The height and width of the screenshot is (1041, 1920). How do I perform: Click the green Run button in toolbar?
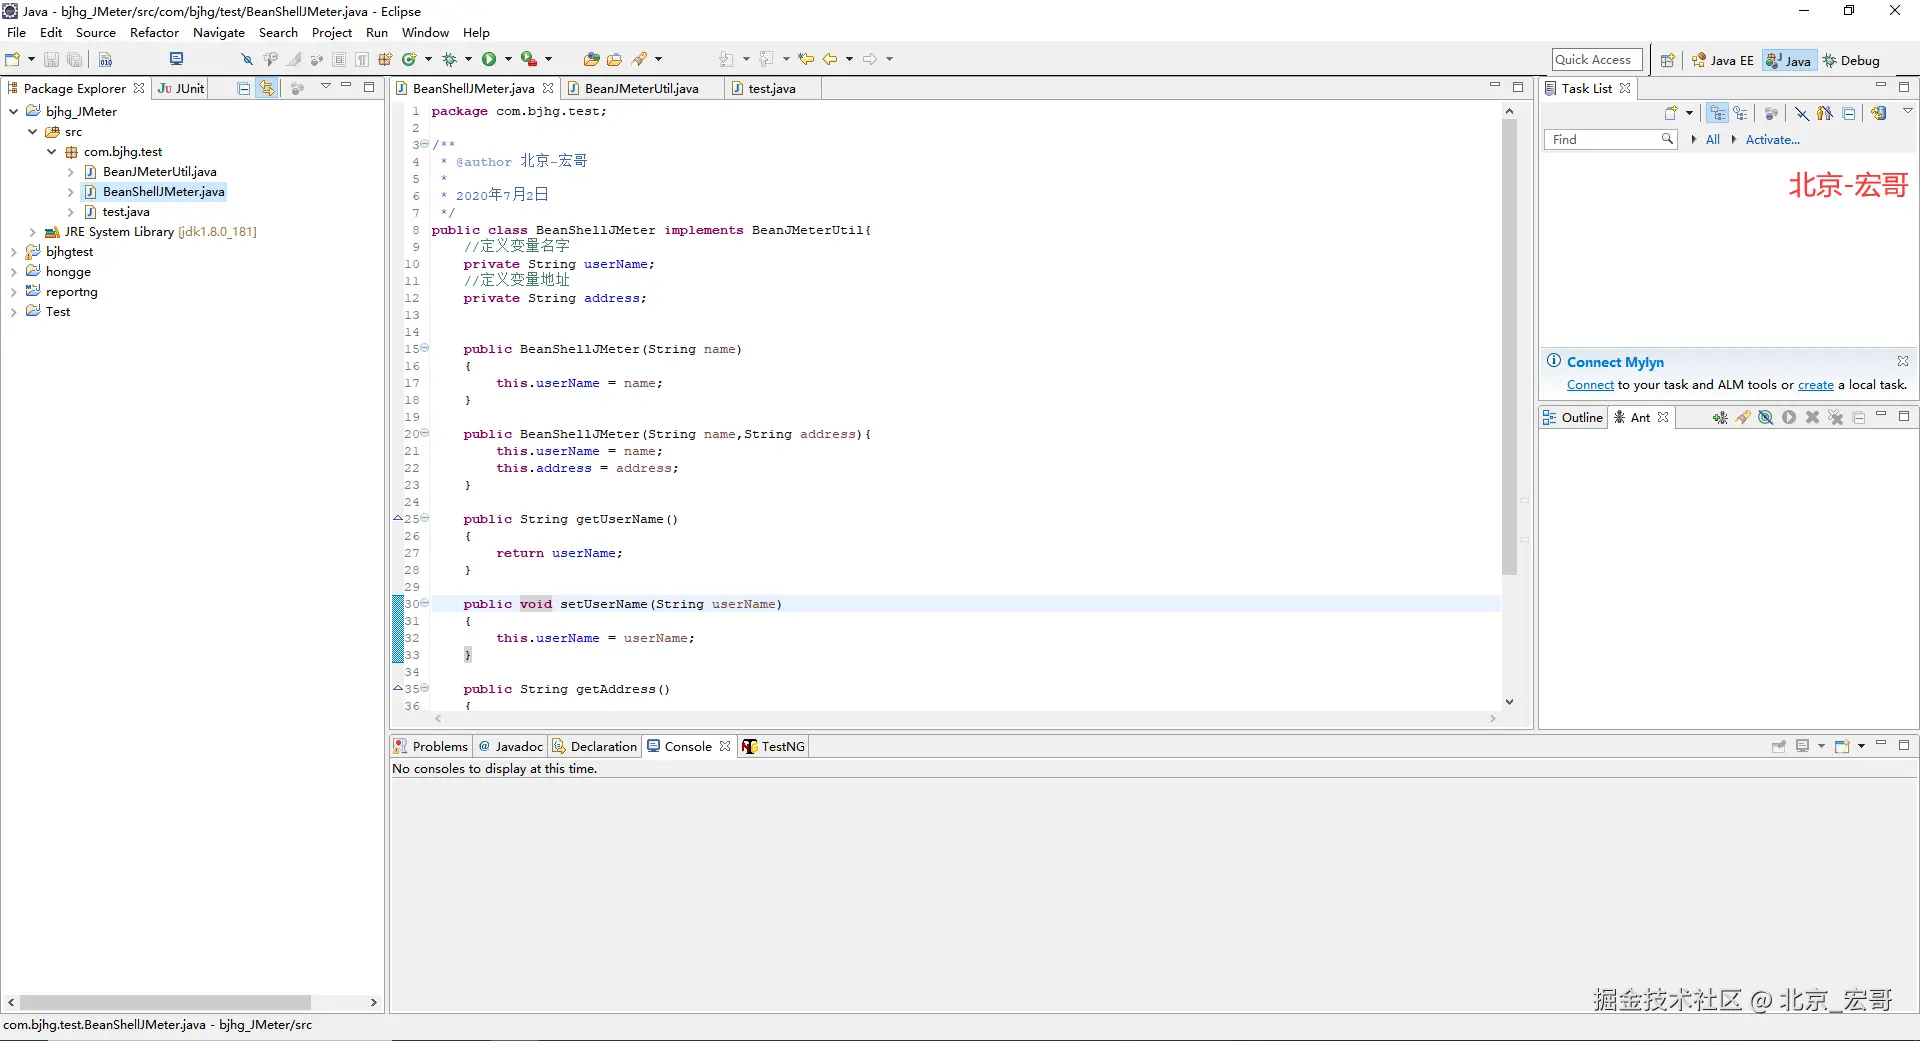coord(489,60)
